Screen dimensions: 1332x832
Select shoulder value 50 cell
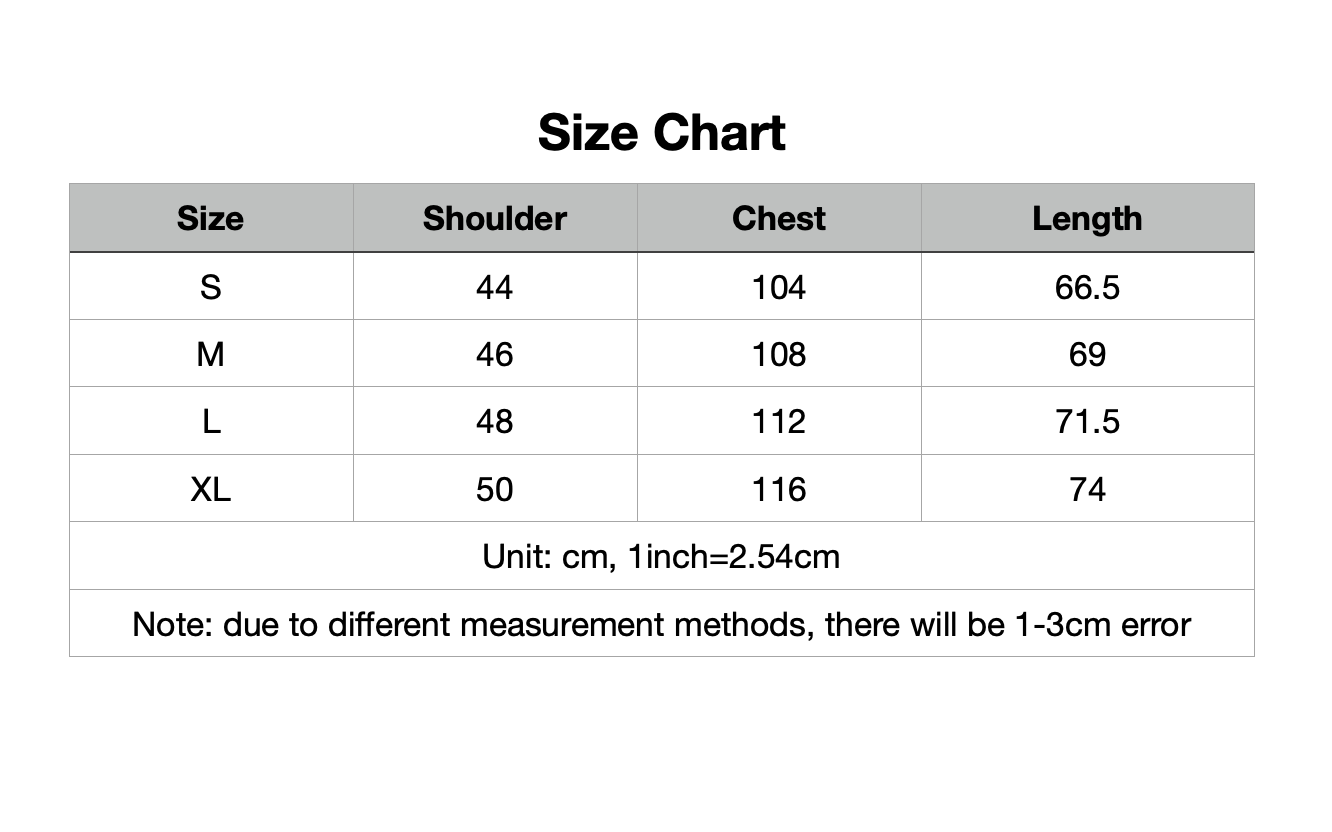[x=494, y=489]
